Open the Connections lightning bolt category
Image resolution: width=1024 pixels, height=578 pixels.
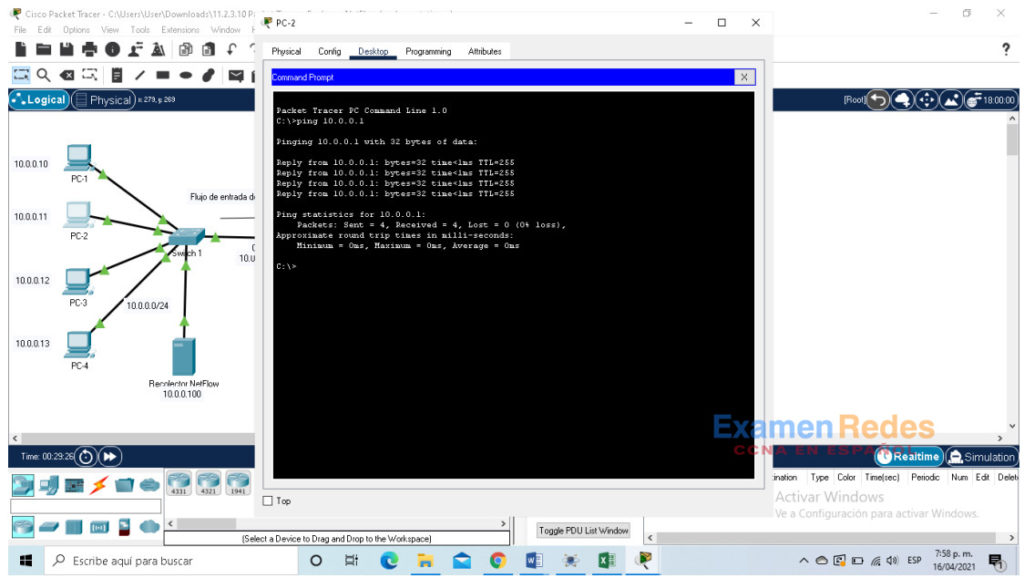pyautogui.click(x=97, y=483)
